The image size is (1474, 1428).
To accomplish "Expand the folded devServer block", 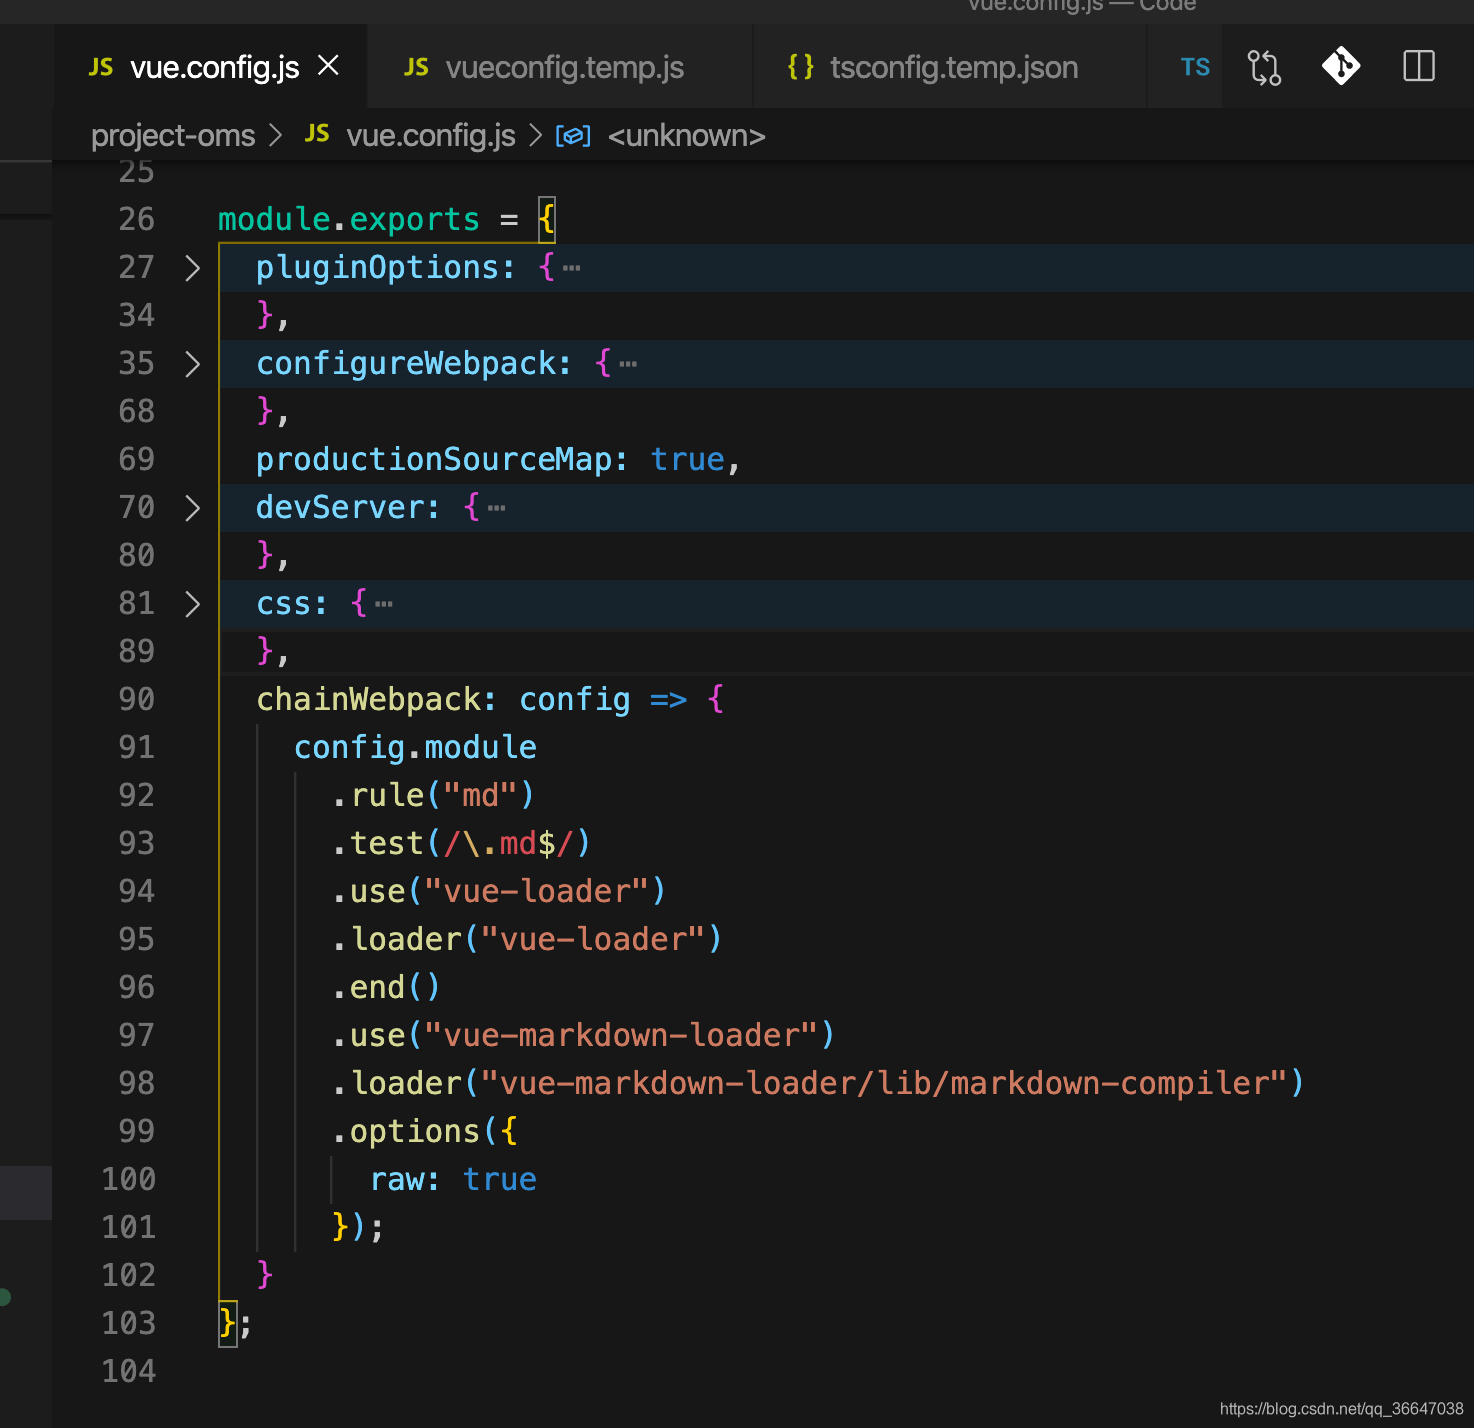I will point(193,508).
